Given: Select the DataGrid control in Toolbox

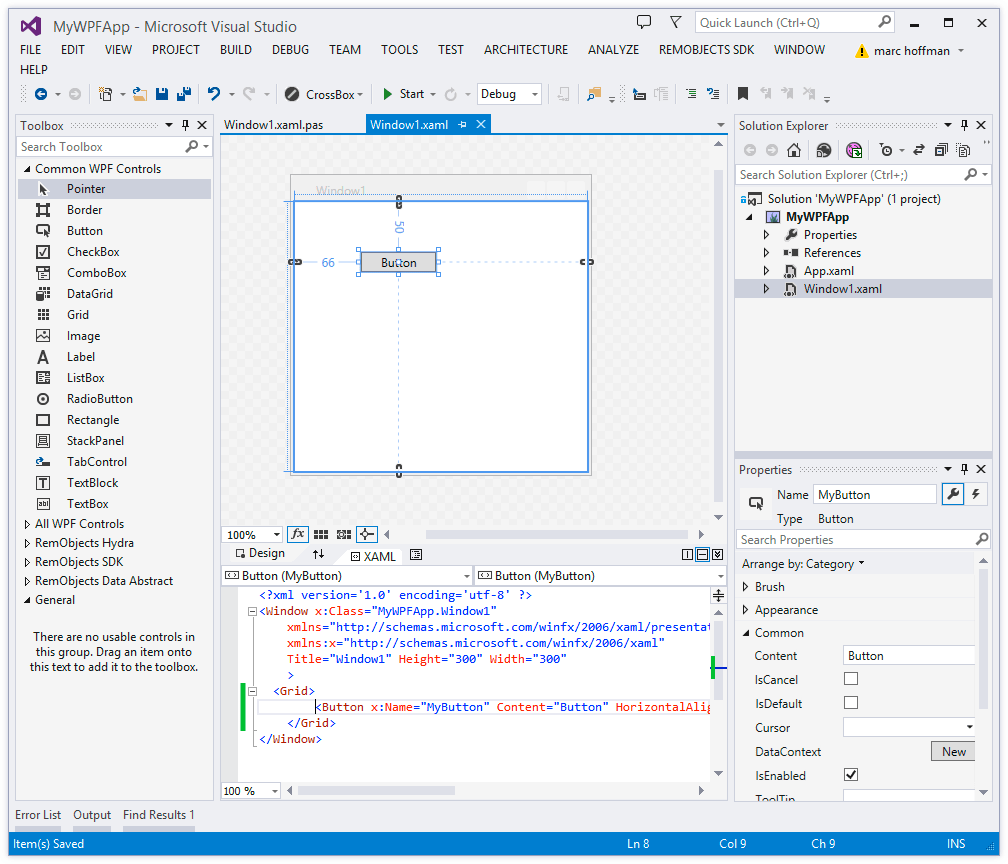Looking at the screenshot, I should pyautogui.click(x=89, y=294).
